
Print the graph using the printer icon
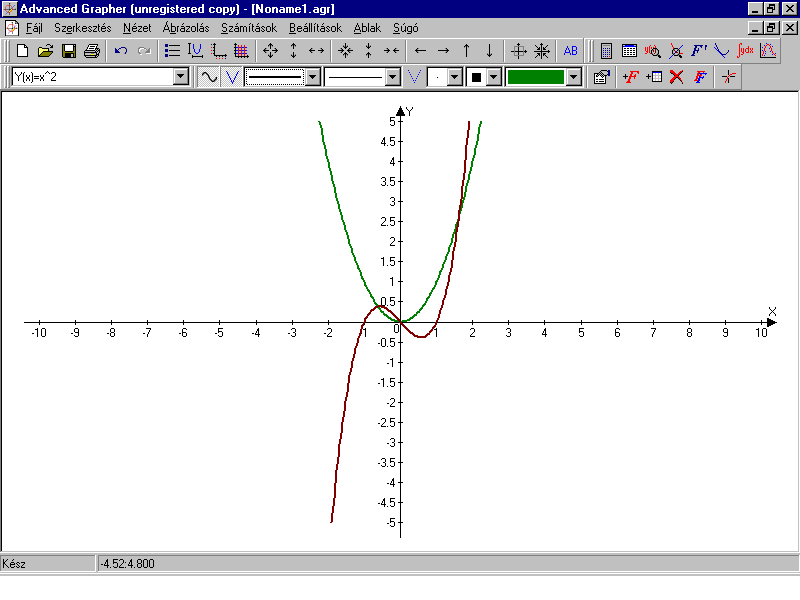tap(92, 51)
